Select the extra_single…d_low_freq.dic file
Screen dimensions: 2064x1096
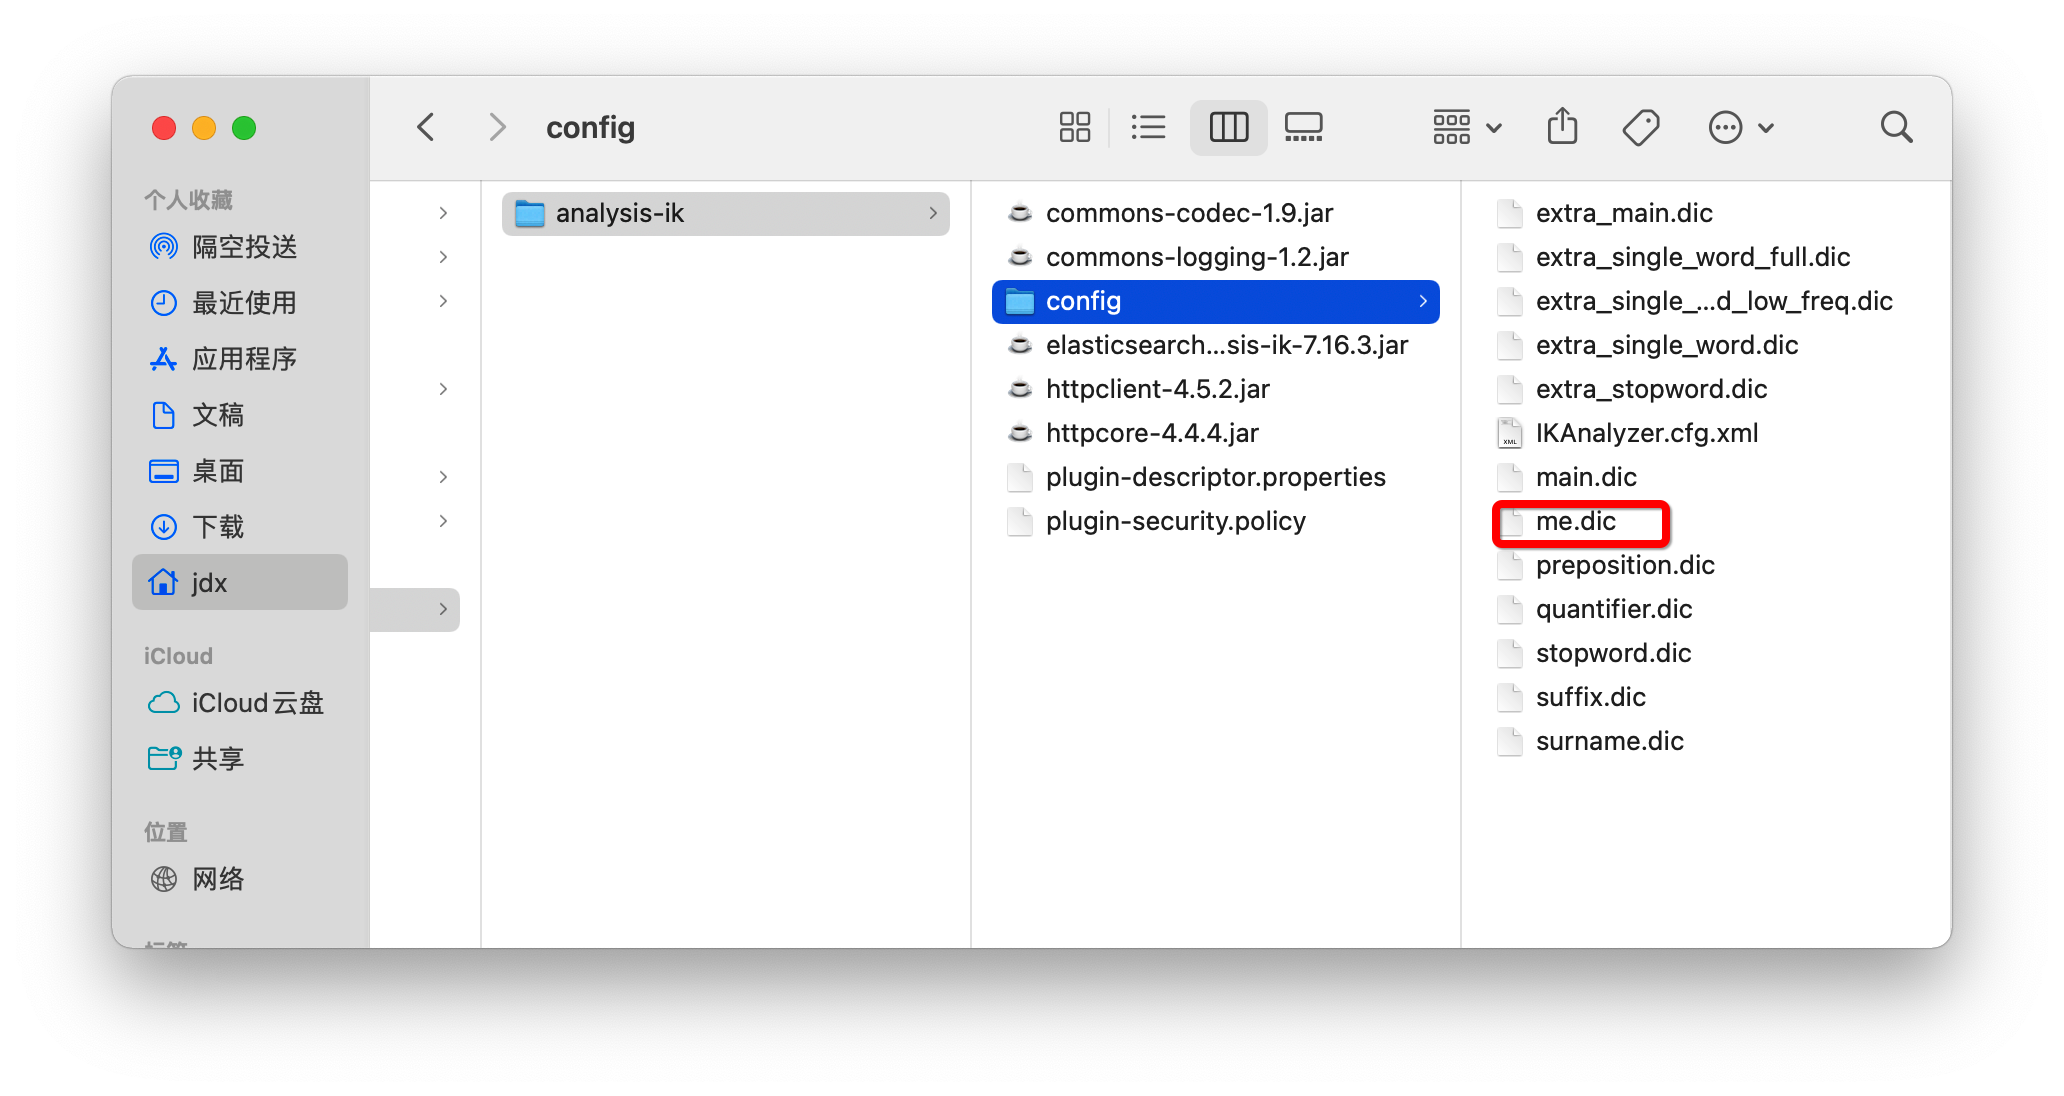[1706, 301]
